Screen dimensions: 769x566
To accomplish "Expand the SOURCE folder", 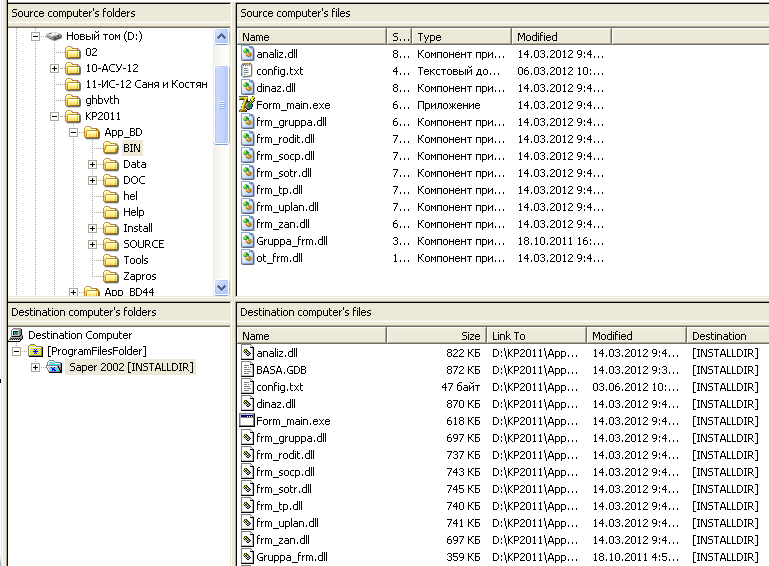I will tap(92, 244).
